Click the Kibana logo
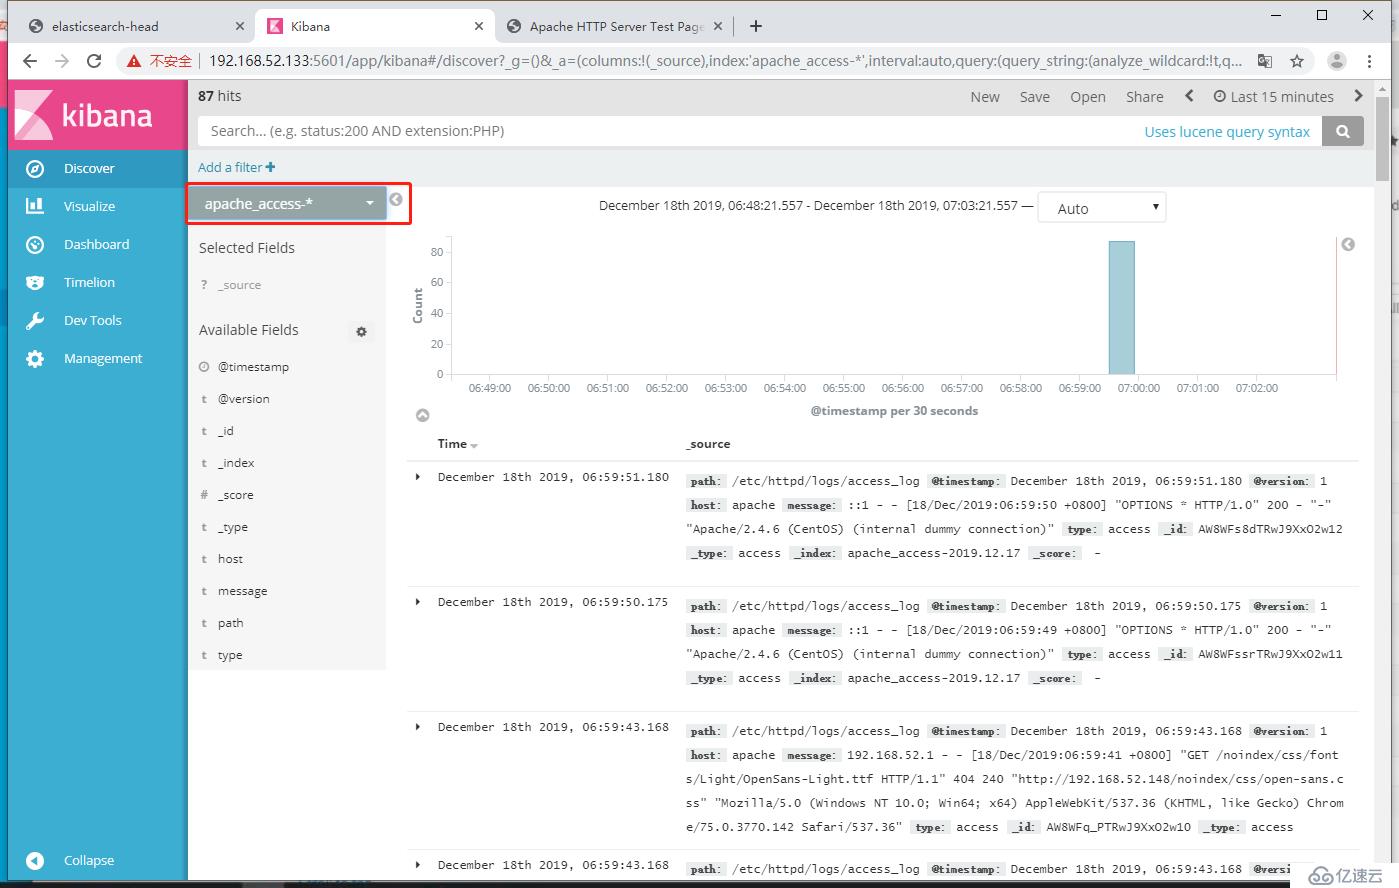Image resolution: width=1399 pixels, height=888 pixels. click(98, 115)
